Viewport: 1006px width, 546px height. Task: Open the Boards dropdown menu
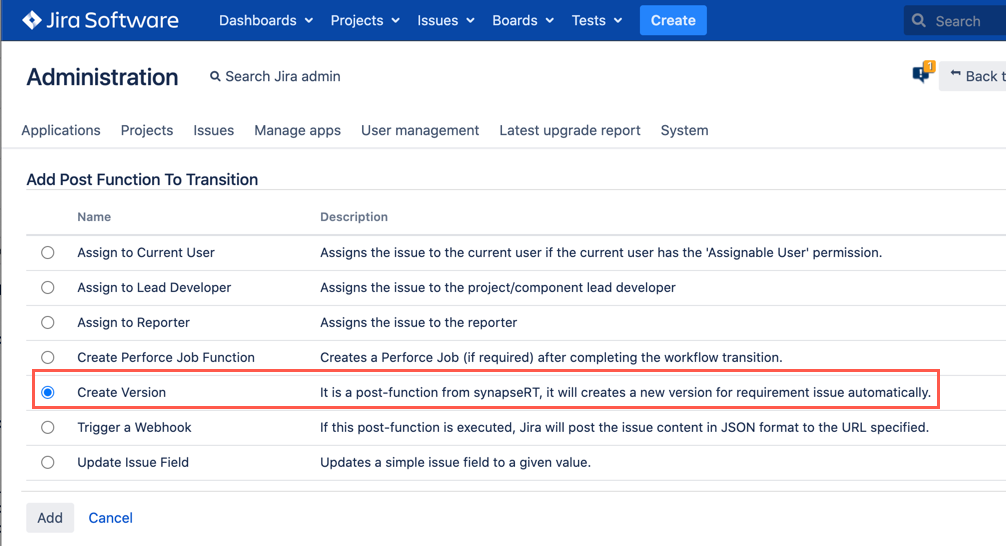click(522, 20)
